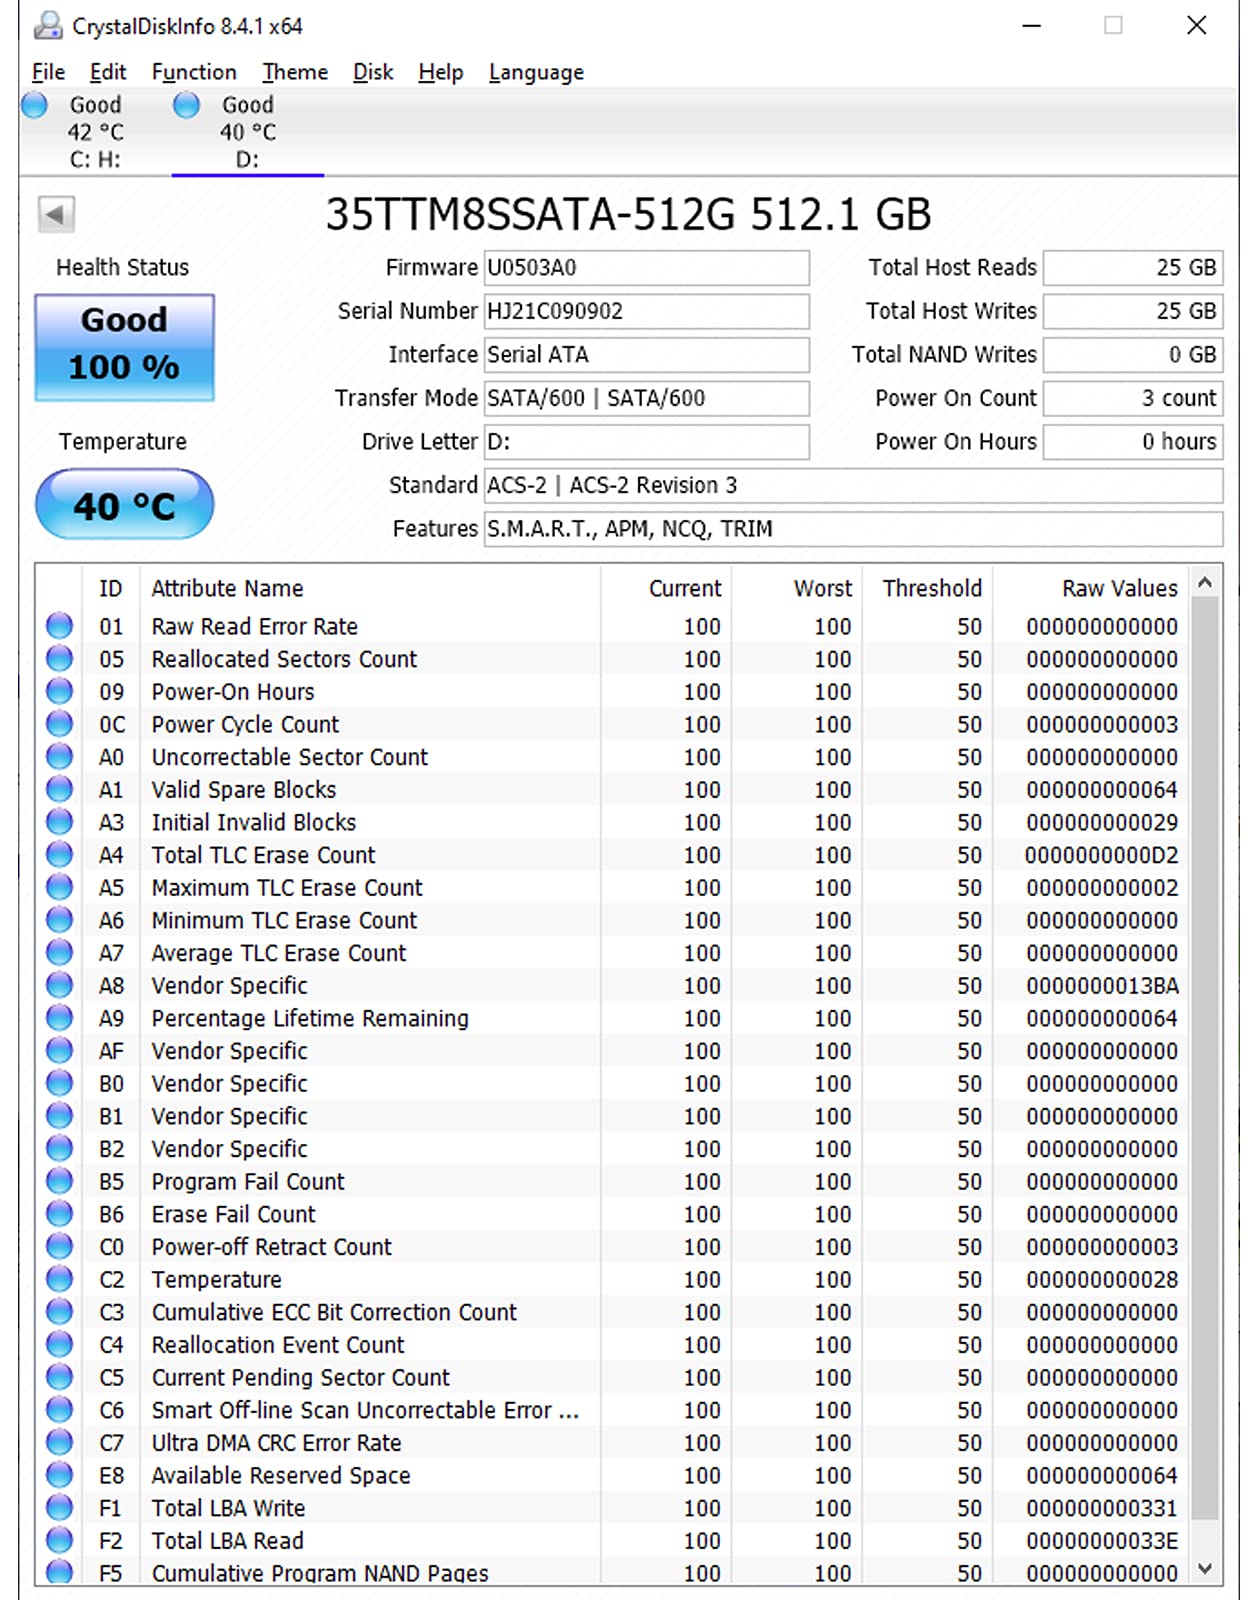Image resolution: width=1258 pixels, height=1600 pixels.
Task: Click the Good 100 % health status button
Action: point(125,347)
